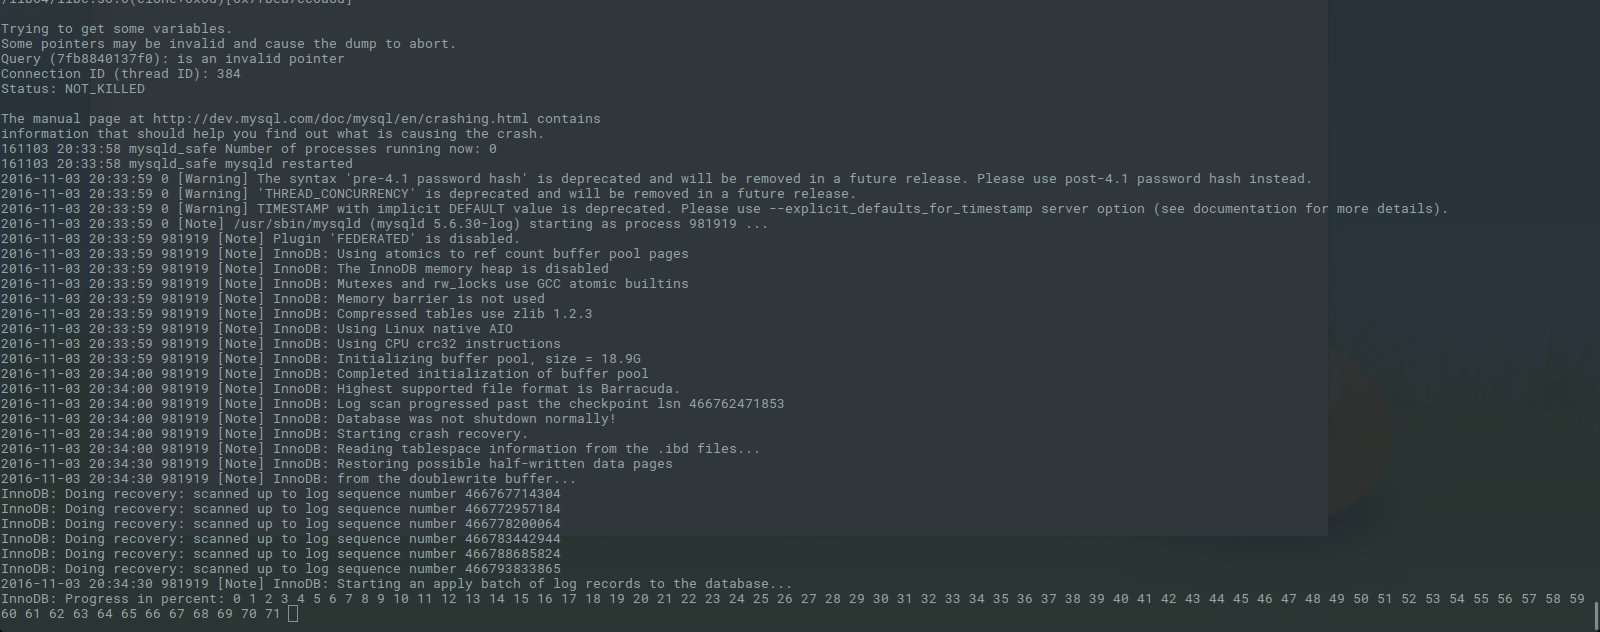Click the 'Using Linux native AIO' line
The image size is (1600, 632).
pos(424,329)
